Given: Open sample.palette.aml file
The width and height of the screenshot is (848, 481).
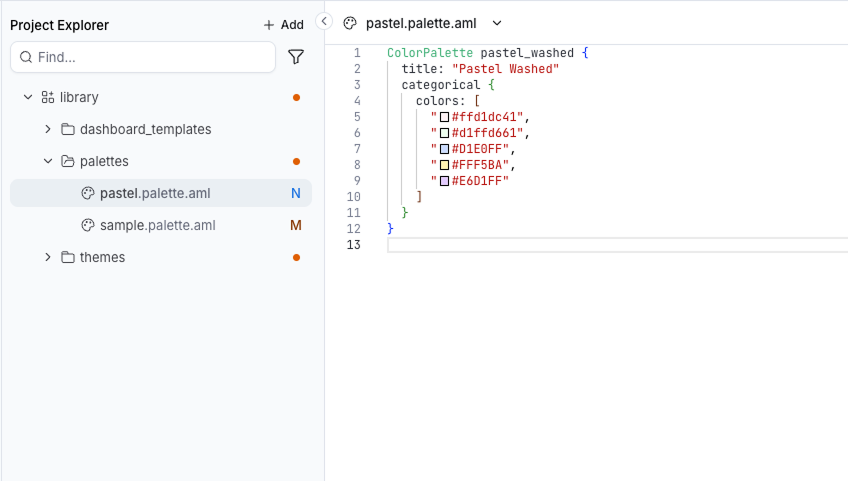Looking at the screenshot, I should [x=161, y=225].
